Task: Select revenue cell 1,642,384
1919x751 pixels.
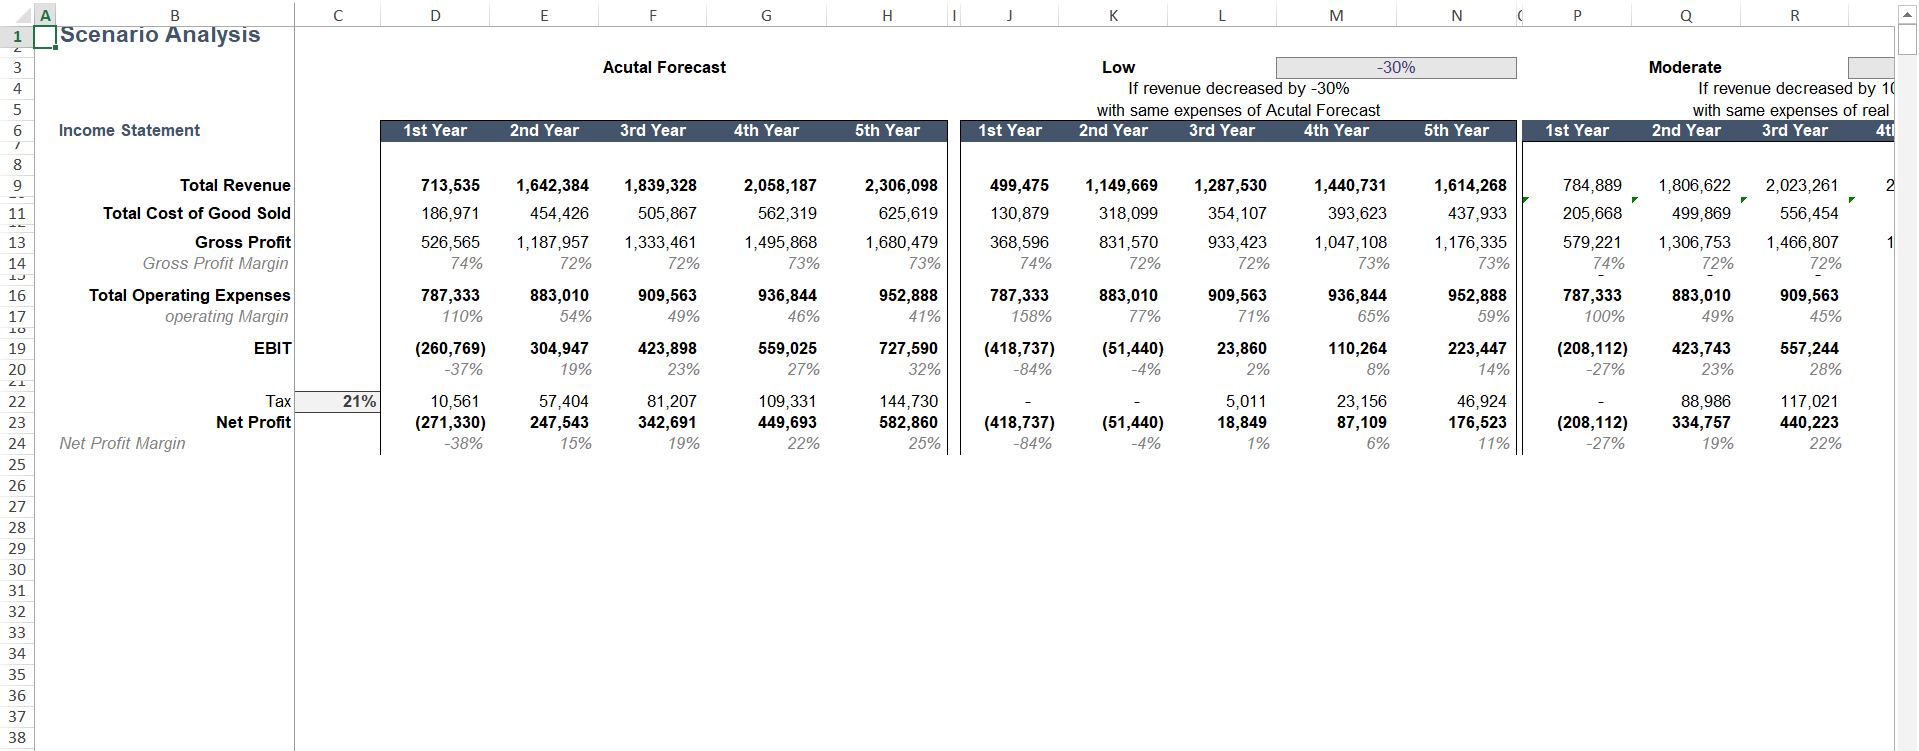Action: [552, 185]
